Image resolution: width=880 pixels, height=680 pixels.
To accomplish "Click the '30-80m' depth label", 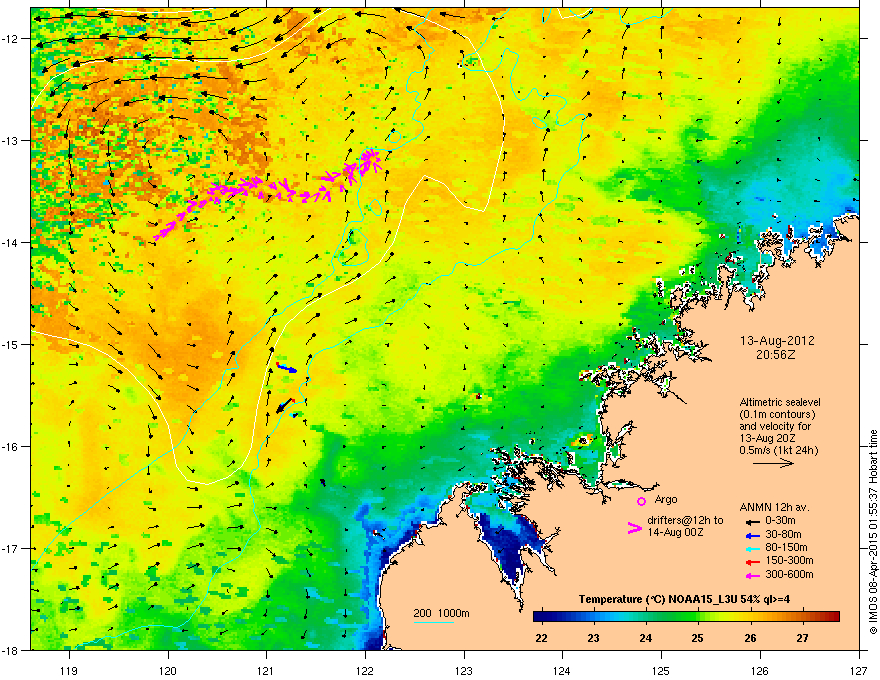I will coord(783,534).
